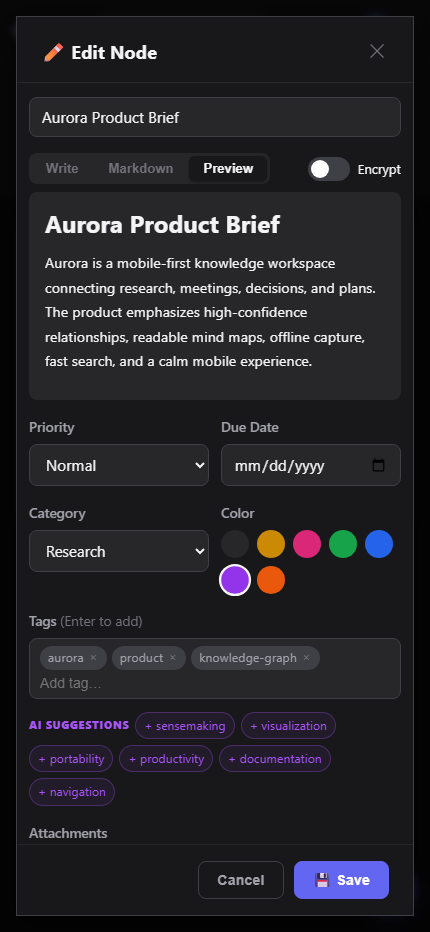Click the Attachments section label

click(x=68, y=833)
